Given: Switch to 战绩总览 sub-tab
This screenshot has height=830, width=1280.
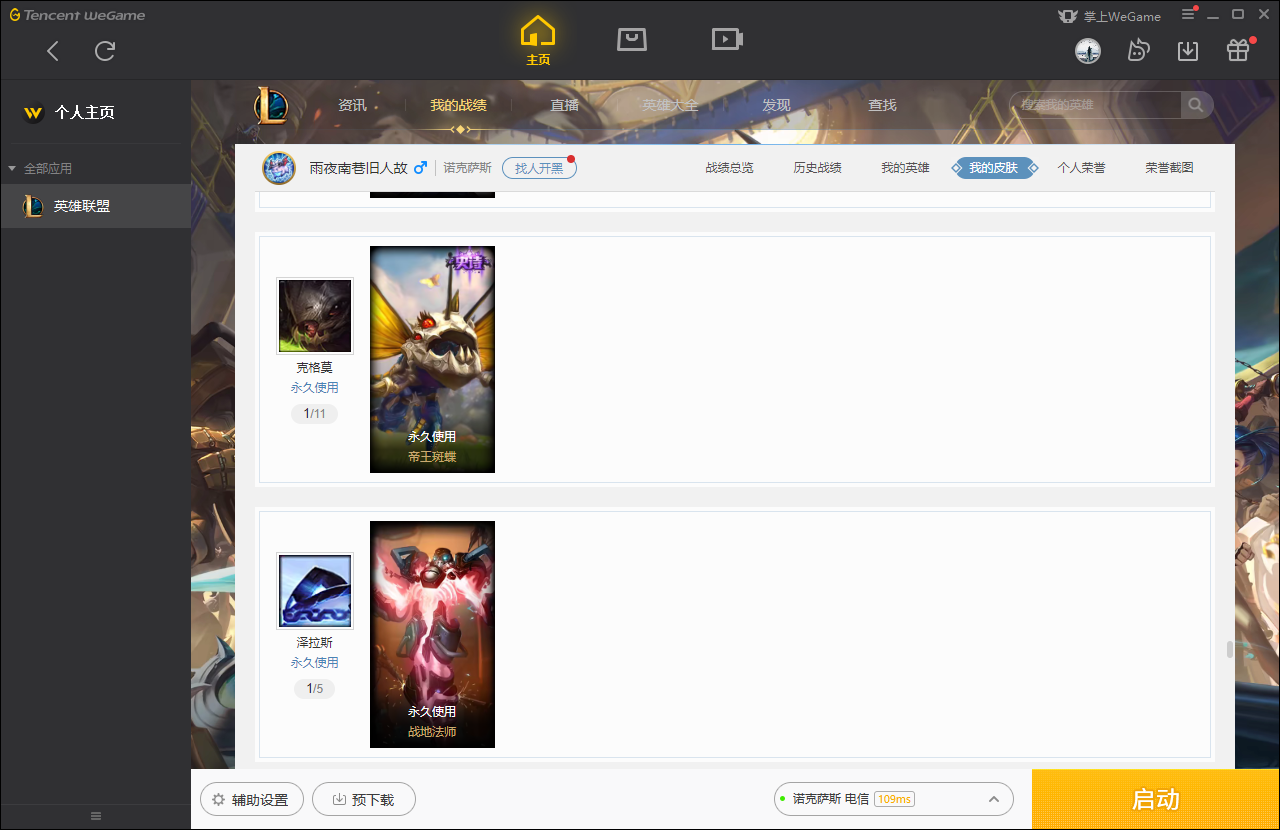Looking at the screenshot, I should [x=729, y=168].
